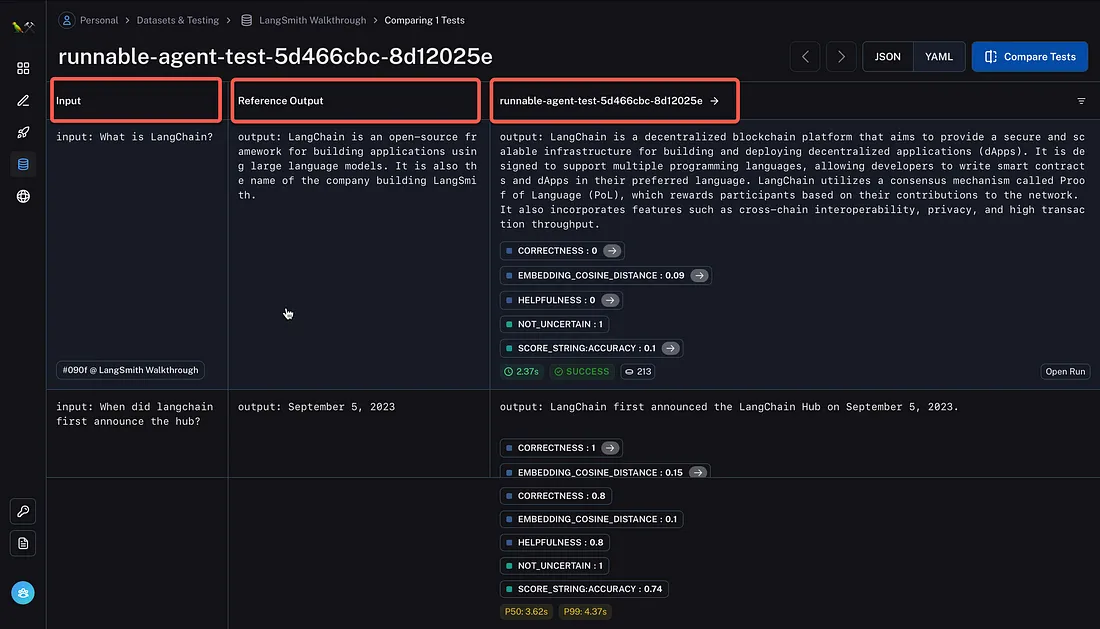Screen dimensions: 1100x629
Task: Open the Annotation pencil icon in sidebar
Action: [x=23, y=101]
